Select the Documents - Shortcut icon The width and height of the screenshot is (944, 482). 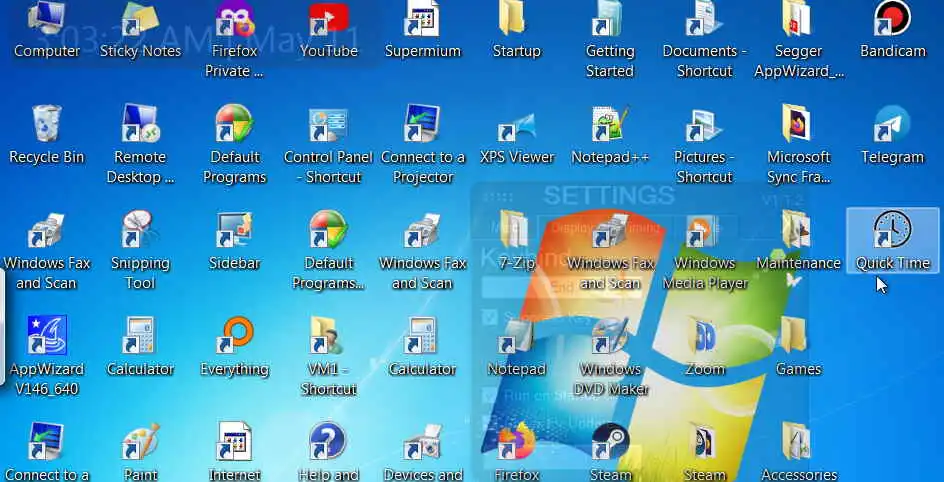click(x=704, y=20)
